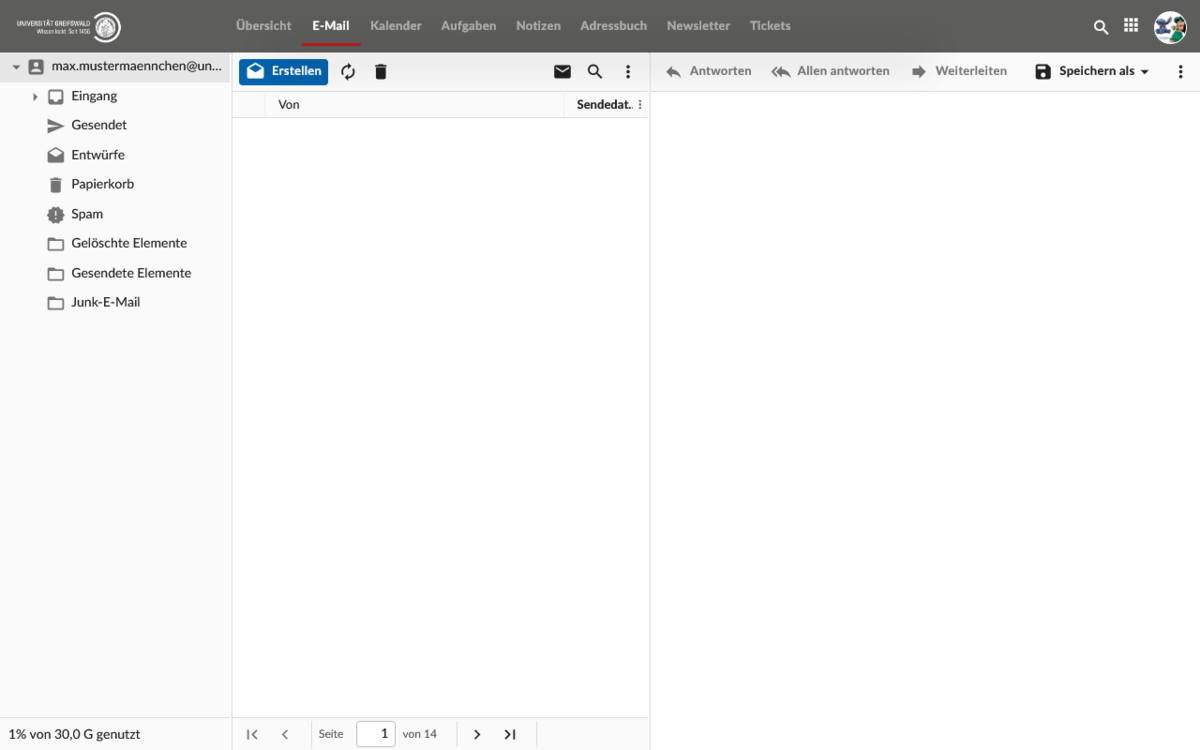Click Erstellen to compose new email

tap(284, 72)
